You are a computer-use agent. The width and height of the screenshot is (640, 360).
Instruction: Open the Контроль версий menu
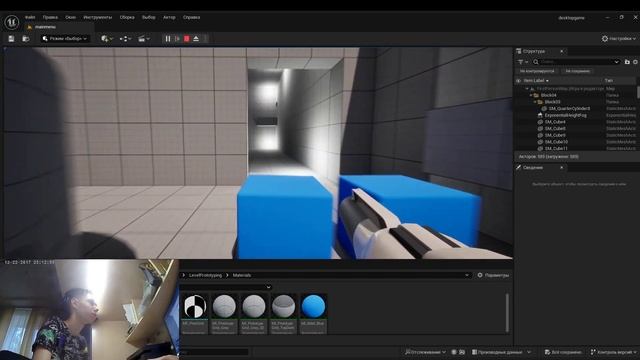click(x=613, y=352)
